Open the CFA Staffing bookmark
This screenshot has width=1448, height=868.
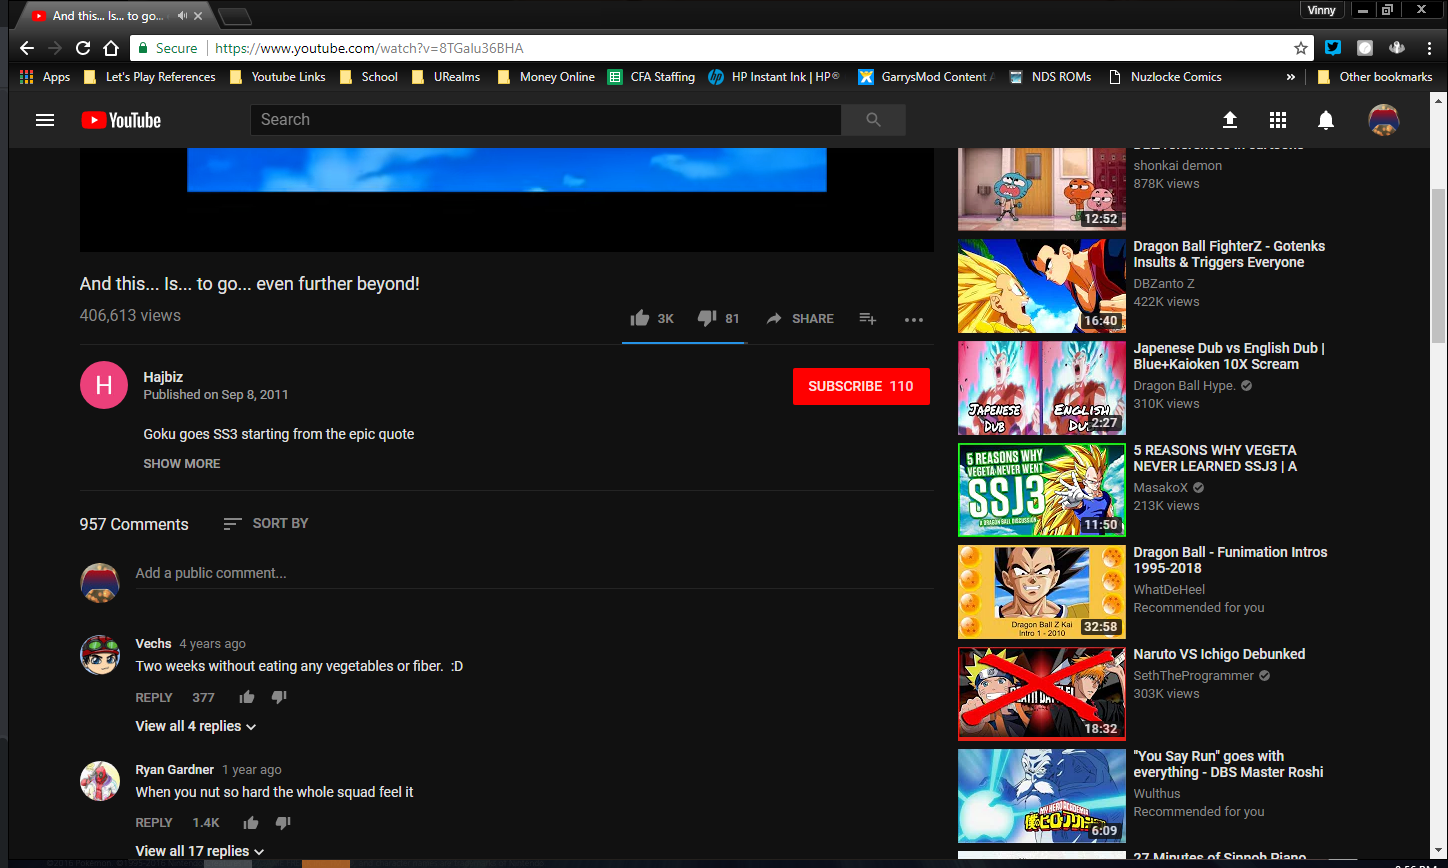point(650,77)
